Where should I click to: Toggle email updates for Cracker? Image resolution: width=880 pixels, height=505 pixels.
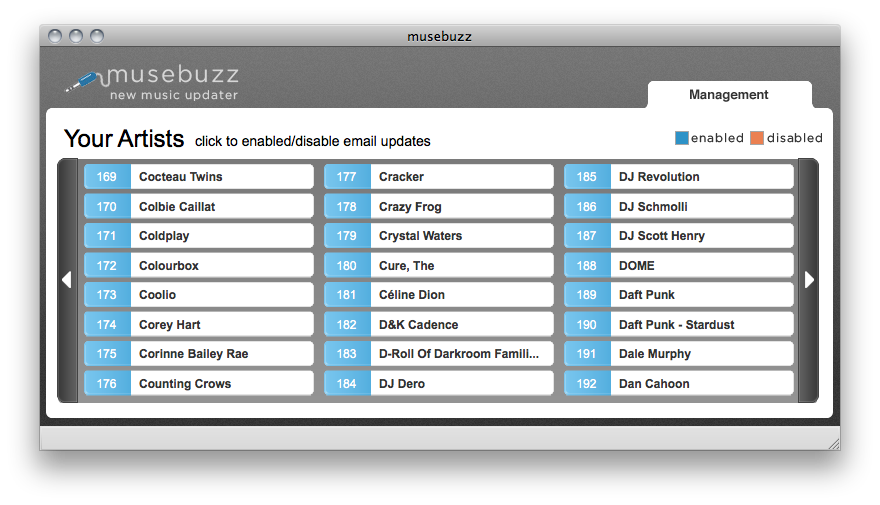[x=439, y=177]
